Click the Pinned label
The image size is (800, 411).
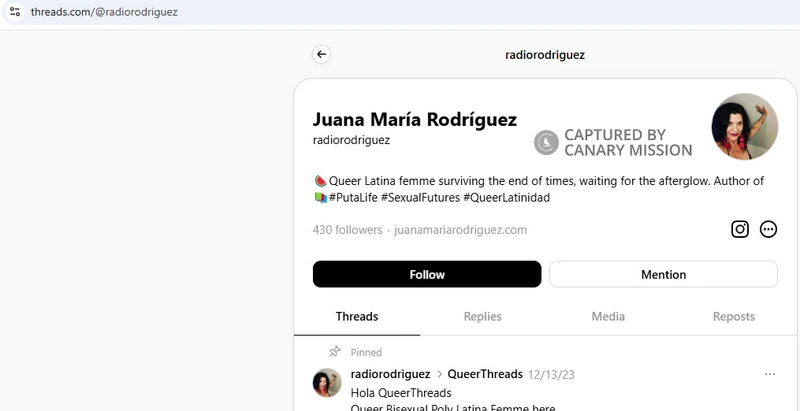click(x=366, y=352)
